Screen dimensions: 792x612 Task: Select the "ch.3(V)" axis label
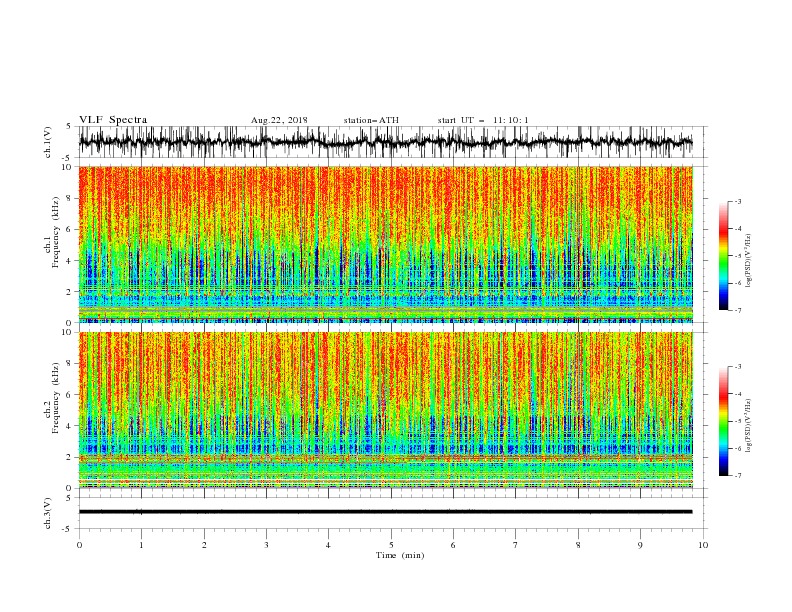point(48,514)
